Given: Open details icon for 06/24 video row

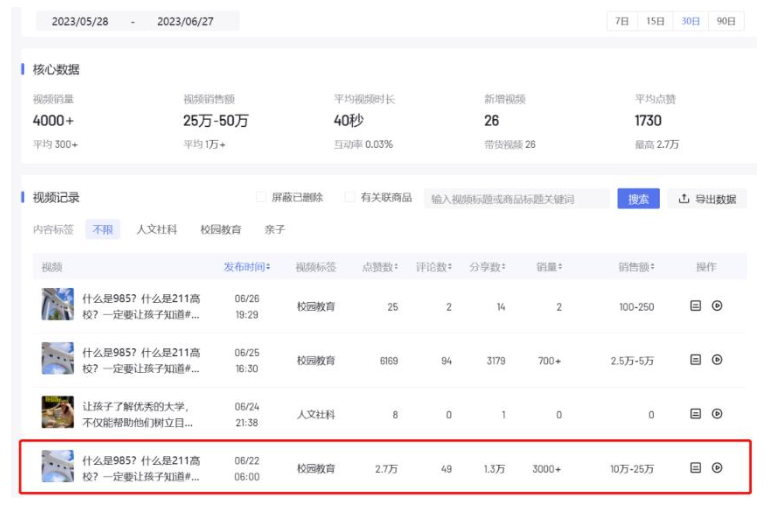Looking at the screenshot, I should 695,413.
